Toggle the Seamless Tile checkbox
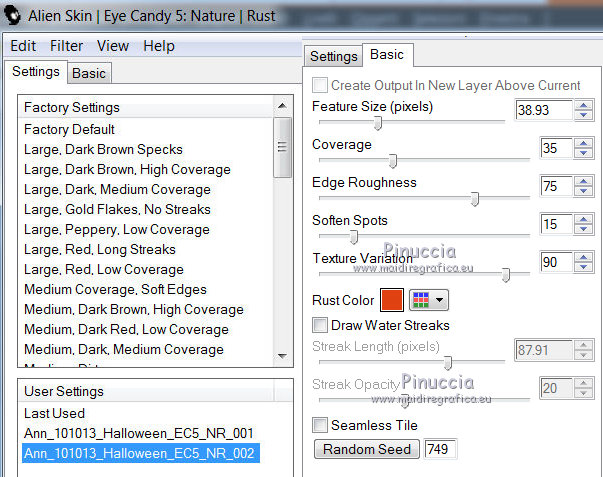The height and width of the screenshot is (477, 603). click(320, 425)
